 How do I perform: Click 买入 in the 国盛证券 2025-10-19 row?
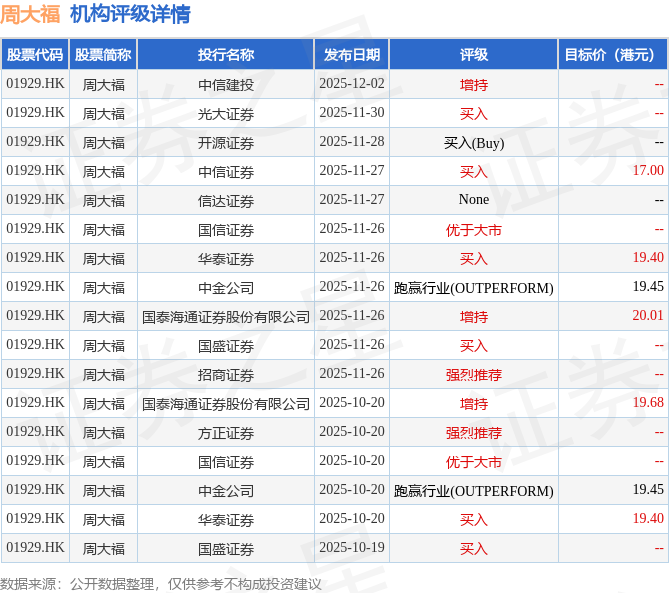[474, 549]
